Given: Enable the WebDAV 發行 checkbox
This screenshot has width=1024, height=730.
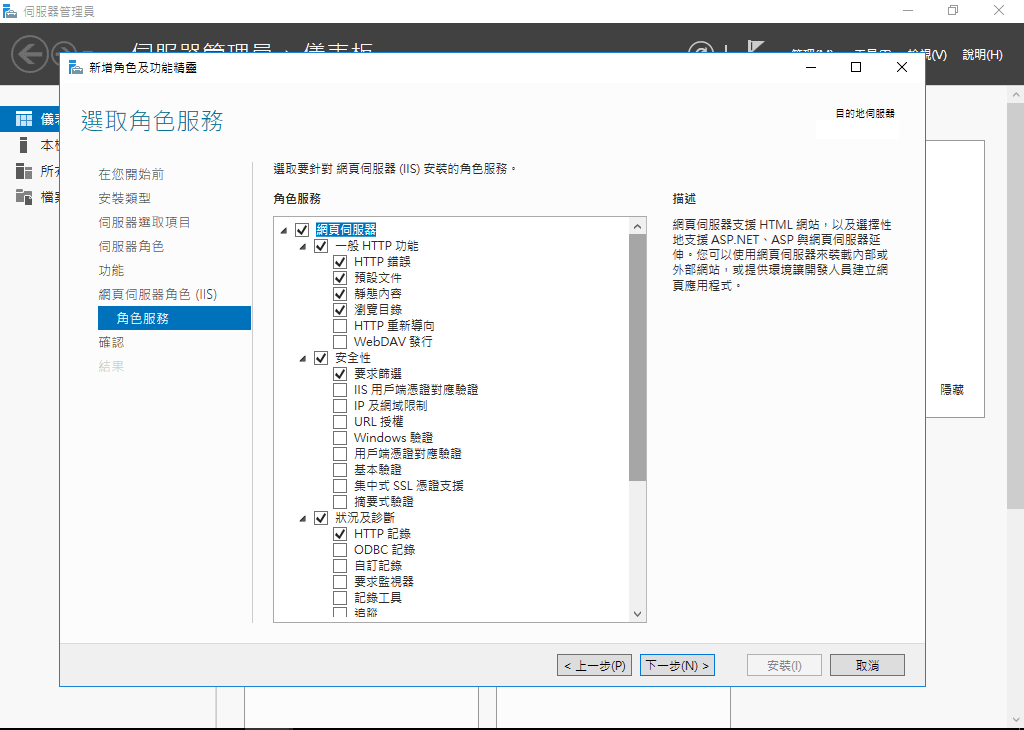Looking at the screenshot, I should [340, 342].
